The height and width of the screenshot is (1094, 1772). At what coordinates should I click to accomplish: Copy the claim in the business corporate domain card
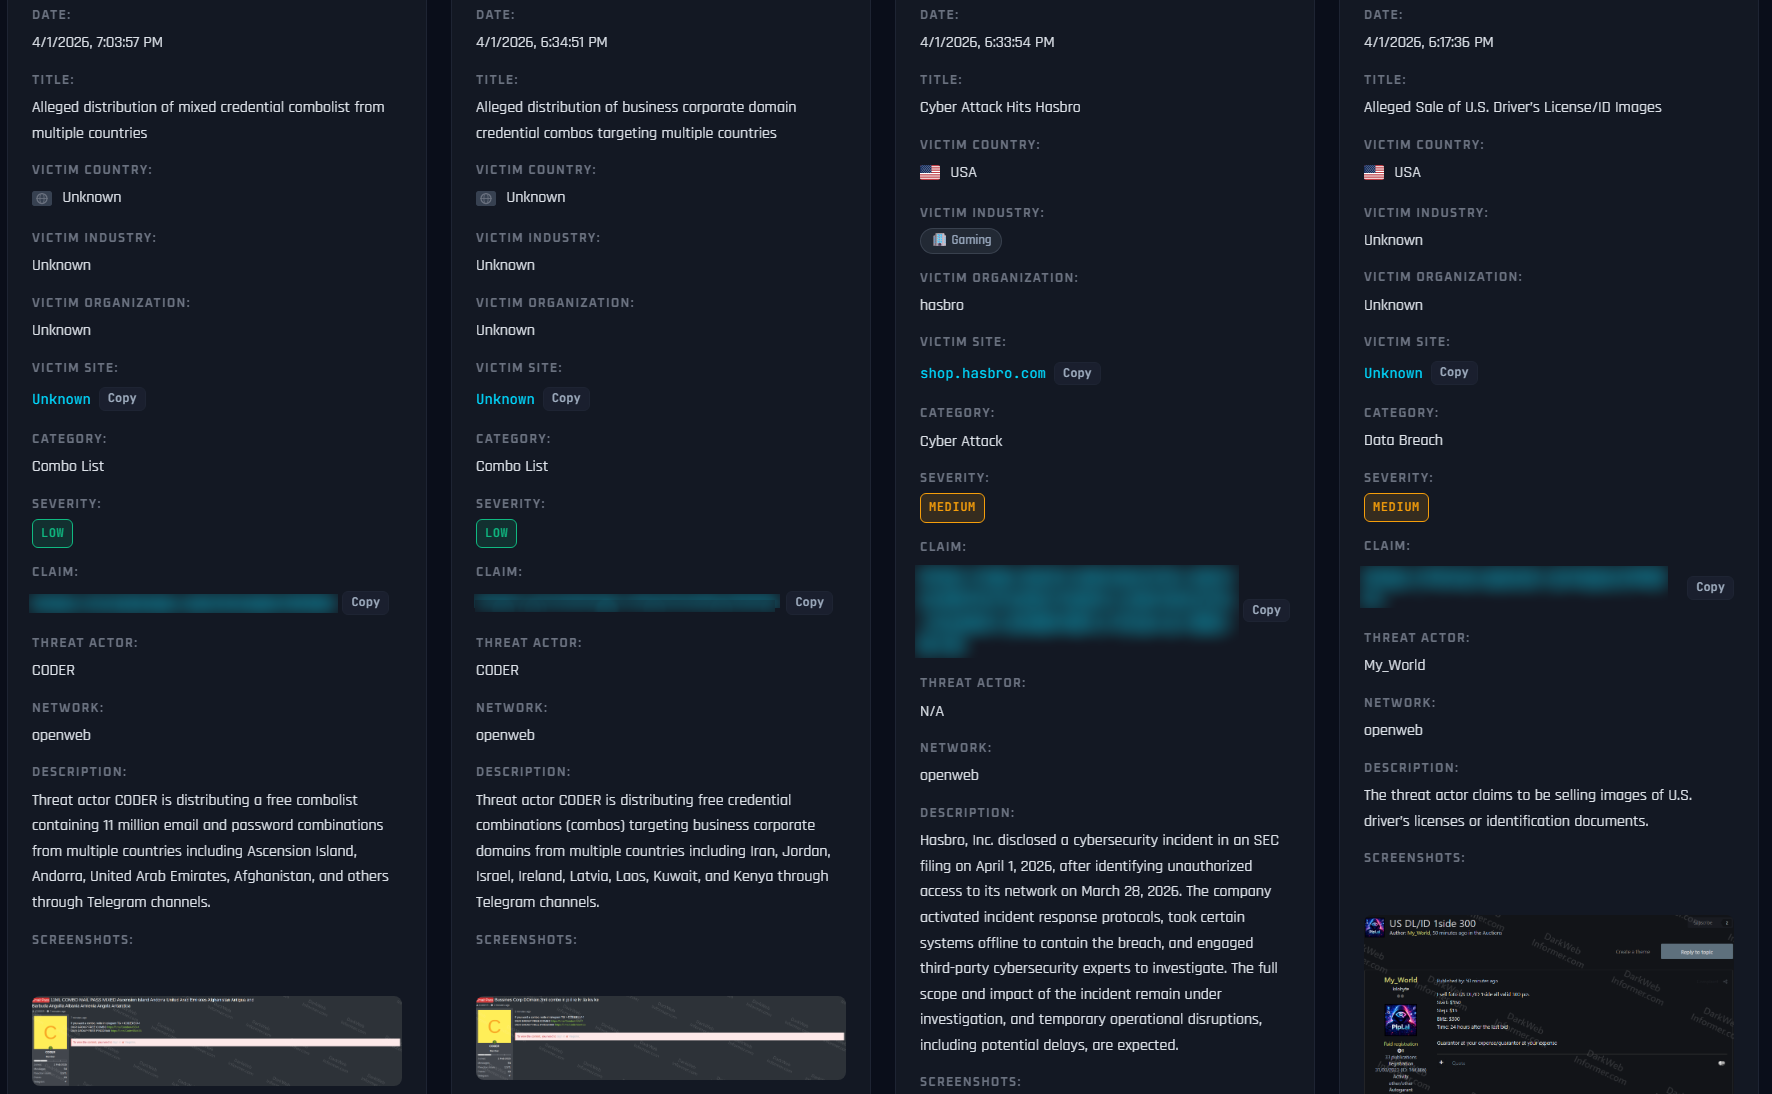[x=809, y=602]
